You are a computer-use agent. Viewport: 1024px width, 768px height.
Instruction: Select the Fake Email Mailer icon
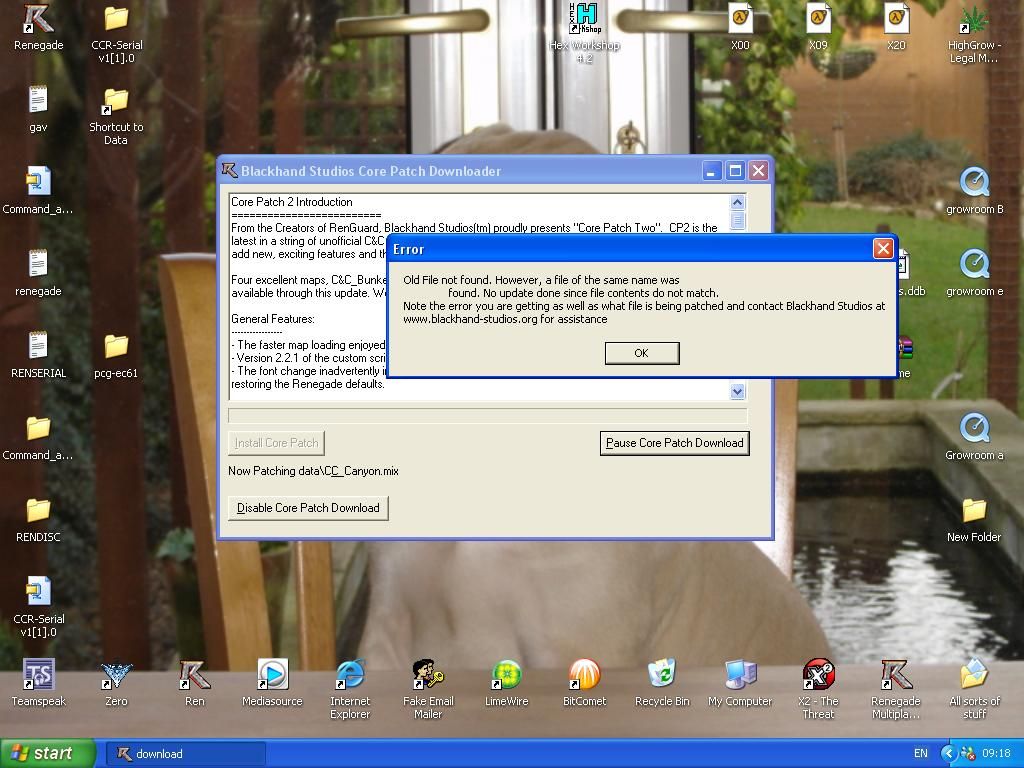point(428,676)
